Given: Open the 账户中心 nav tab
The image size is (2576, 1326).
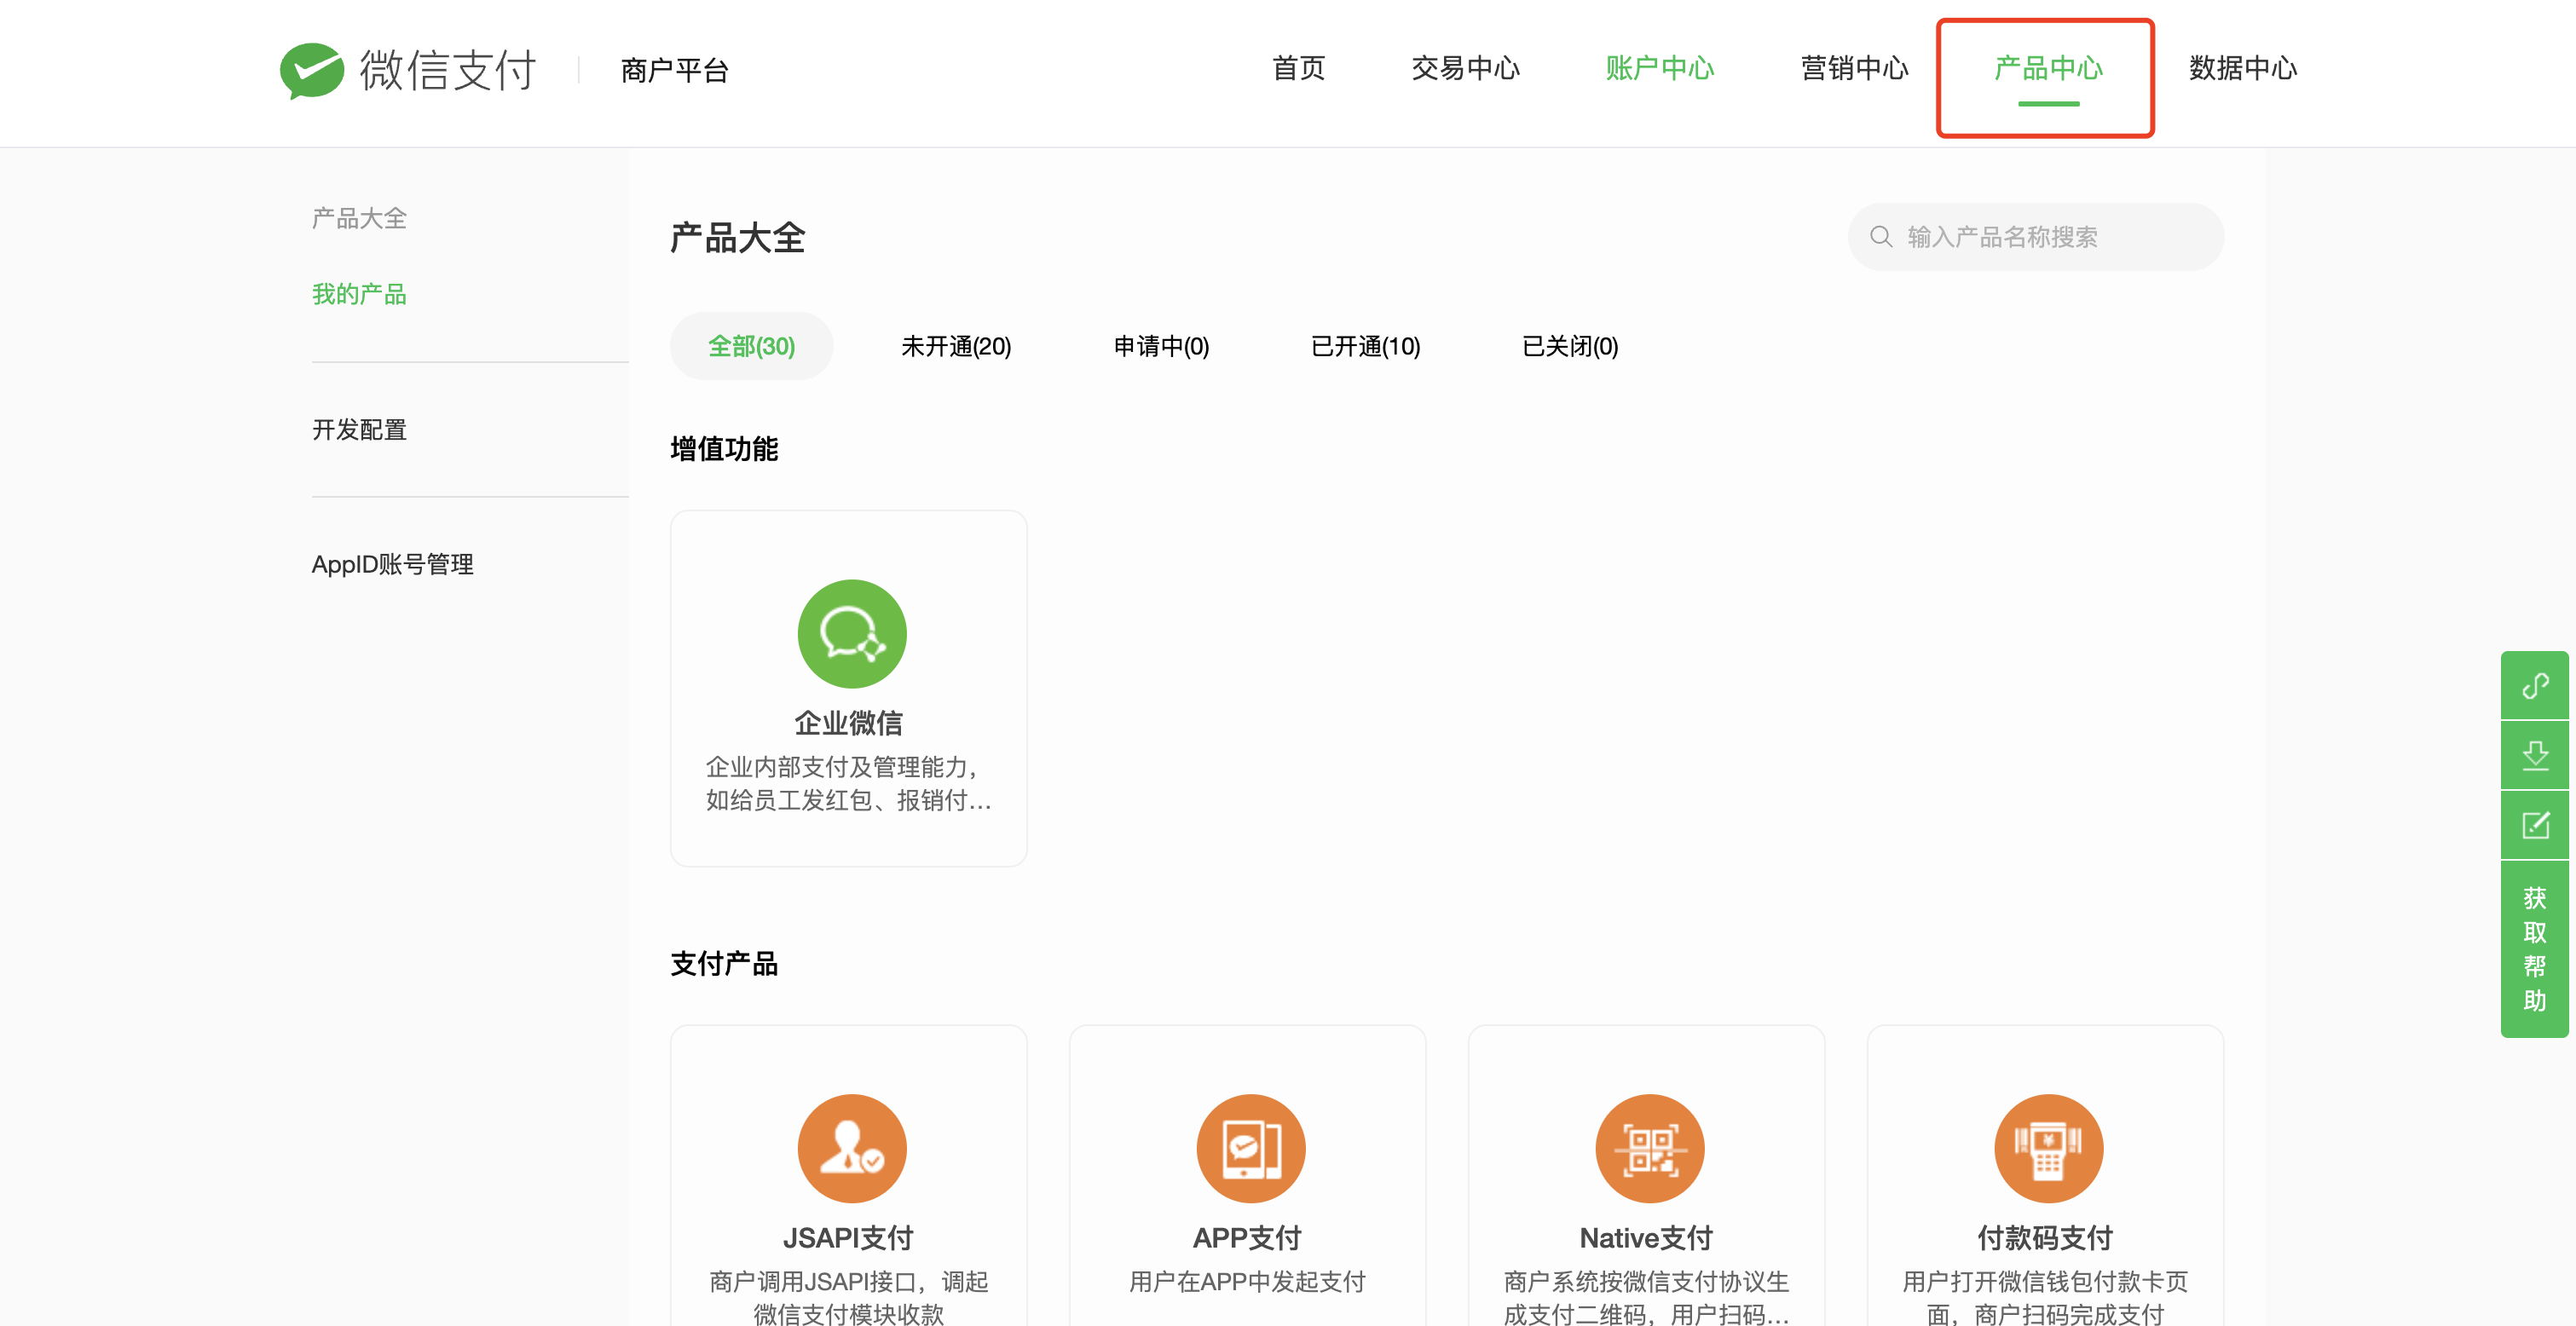Looking at the screenshot, I should [x=1660, y=68].
